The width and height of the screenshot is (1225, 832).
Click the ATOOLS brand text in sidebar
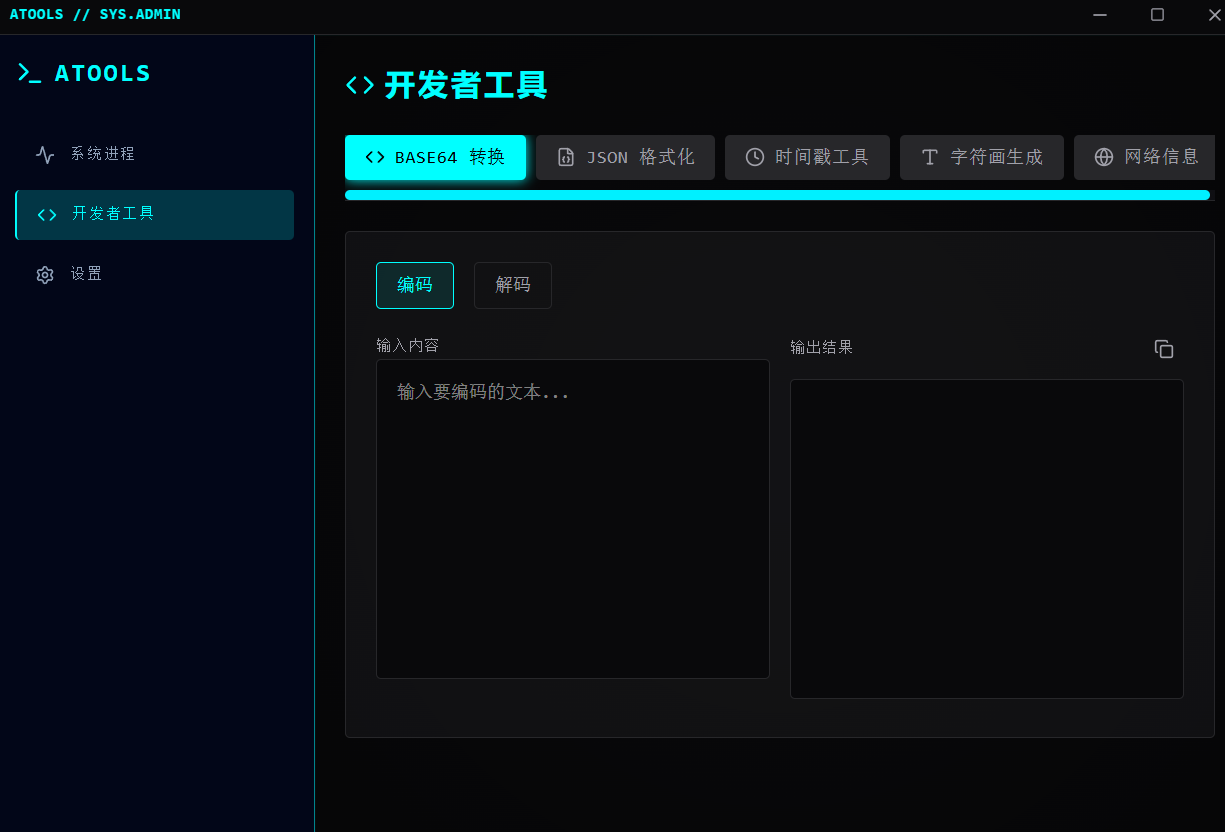click(103, 73)
